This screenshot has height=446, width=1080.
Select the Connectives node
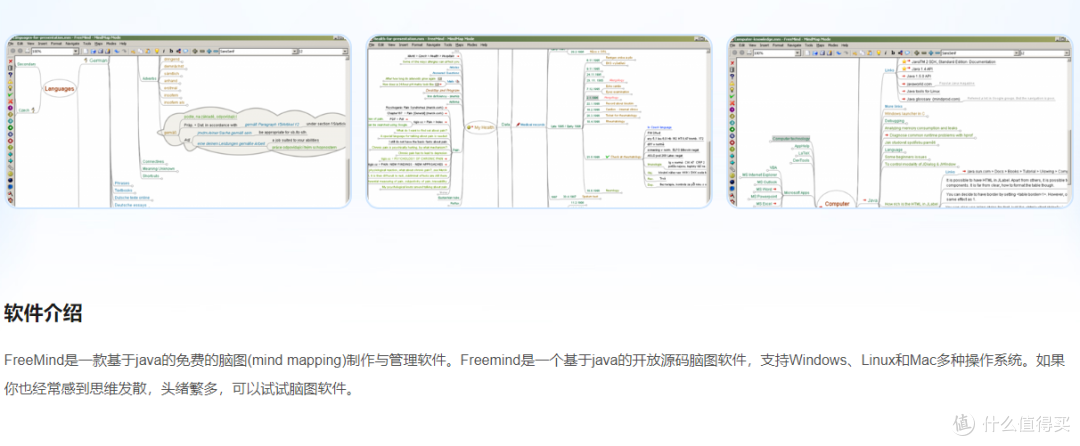point(154,161)
